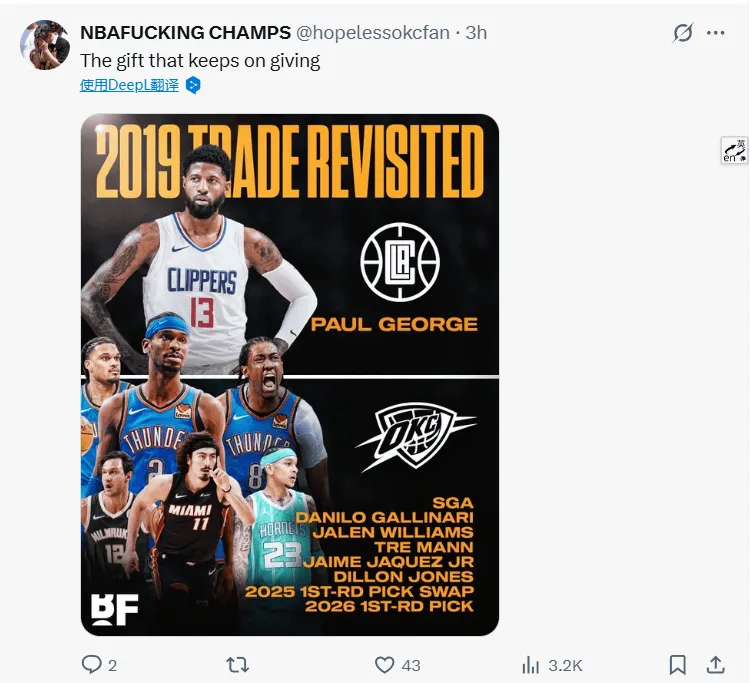750x683 pixels.
Task: Open the post via the 3h timestamp
Action: [x=476, y=33]
